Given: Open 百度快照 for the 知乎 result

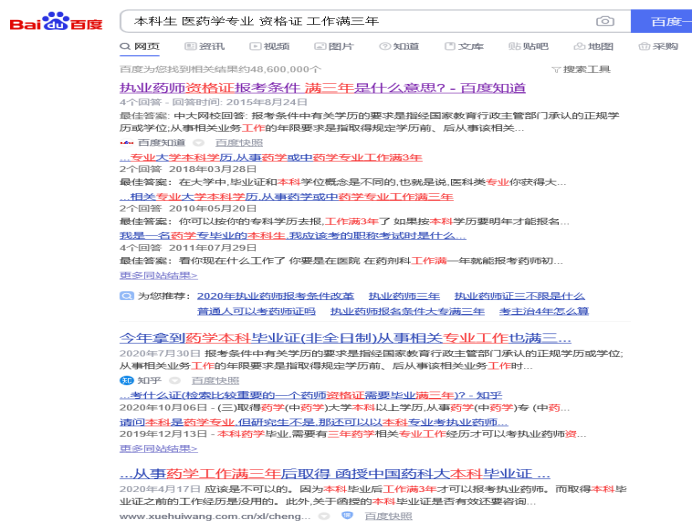Looking at the screenshot, I should 215,380.
